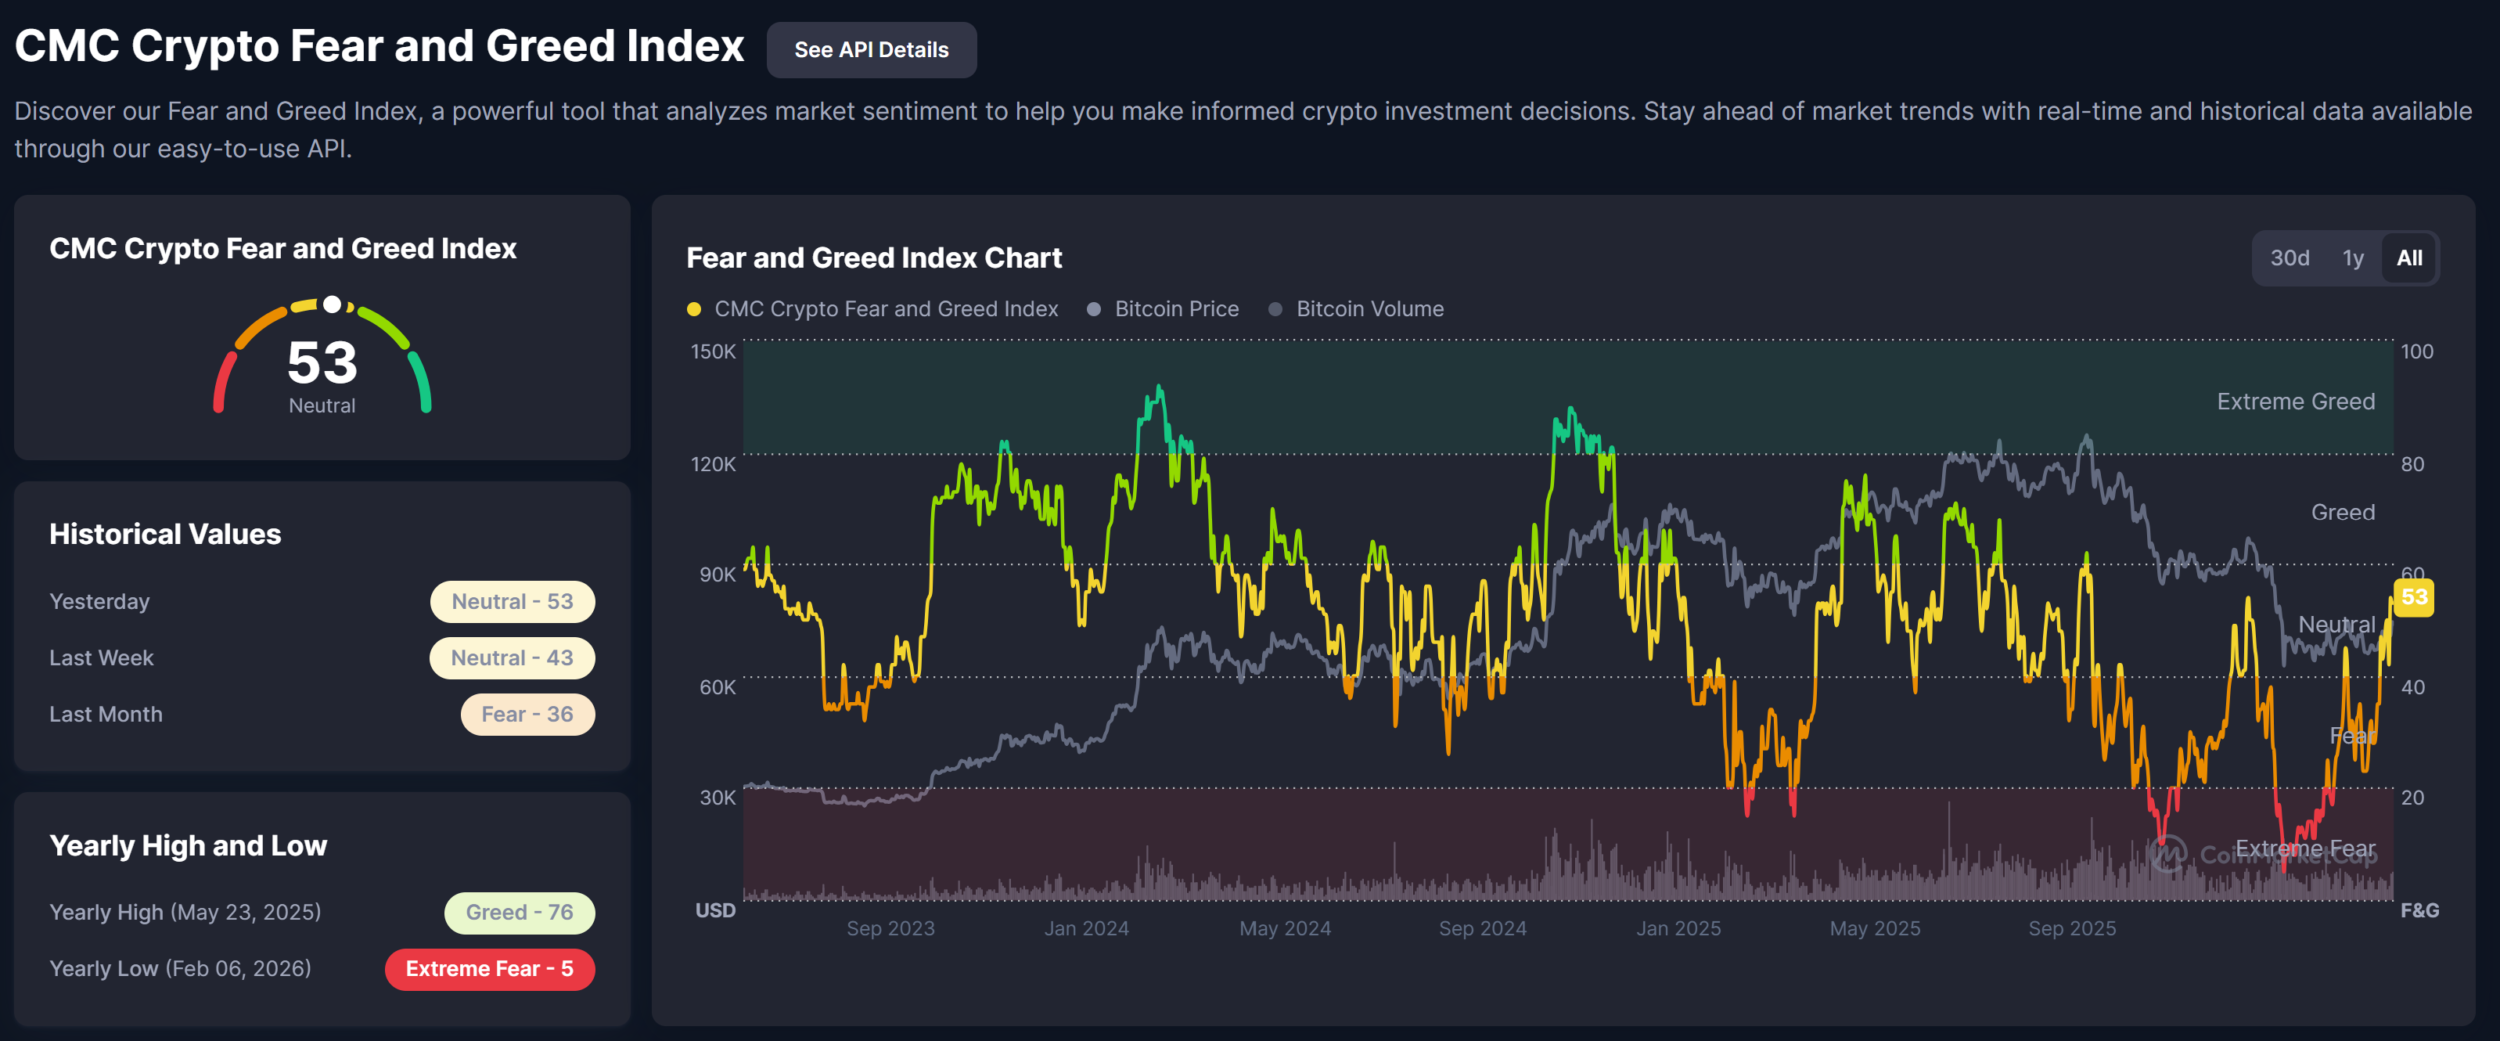The width and height of the screenshot is (2500, 1041).
Task: Click the Extreme Fear - 5 badge
Action: point(489,969)
